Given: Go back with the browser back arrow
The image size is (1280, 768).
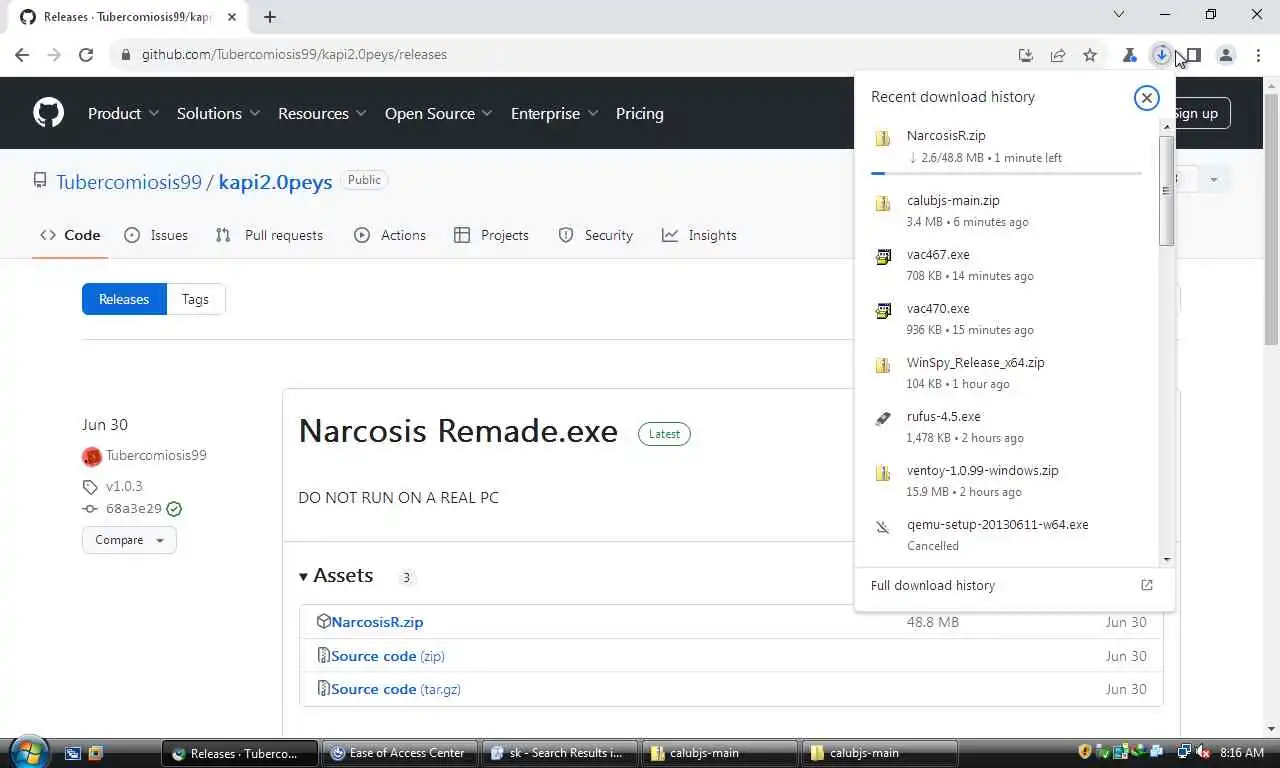Looking at the screenshot, I should click(x=22, y=55).
